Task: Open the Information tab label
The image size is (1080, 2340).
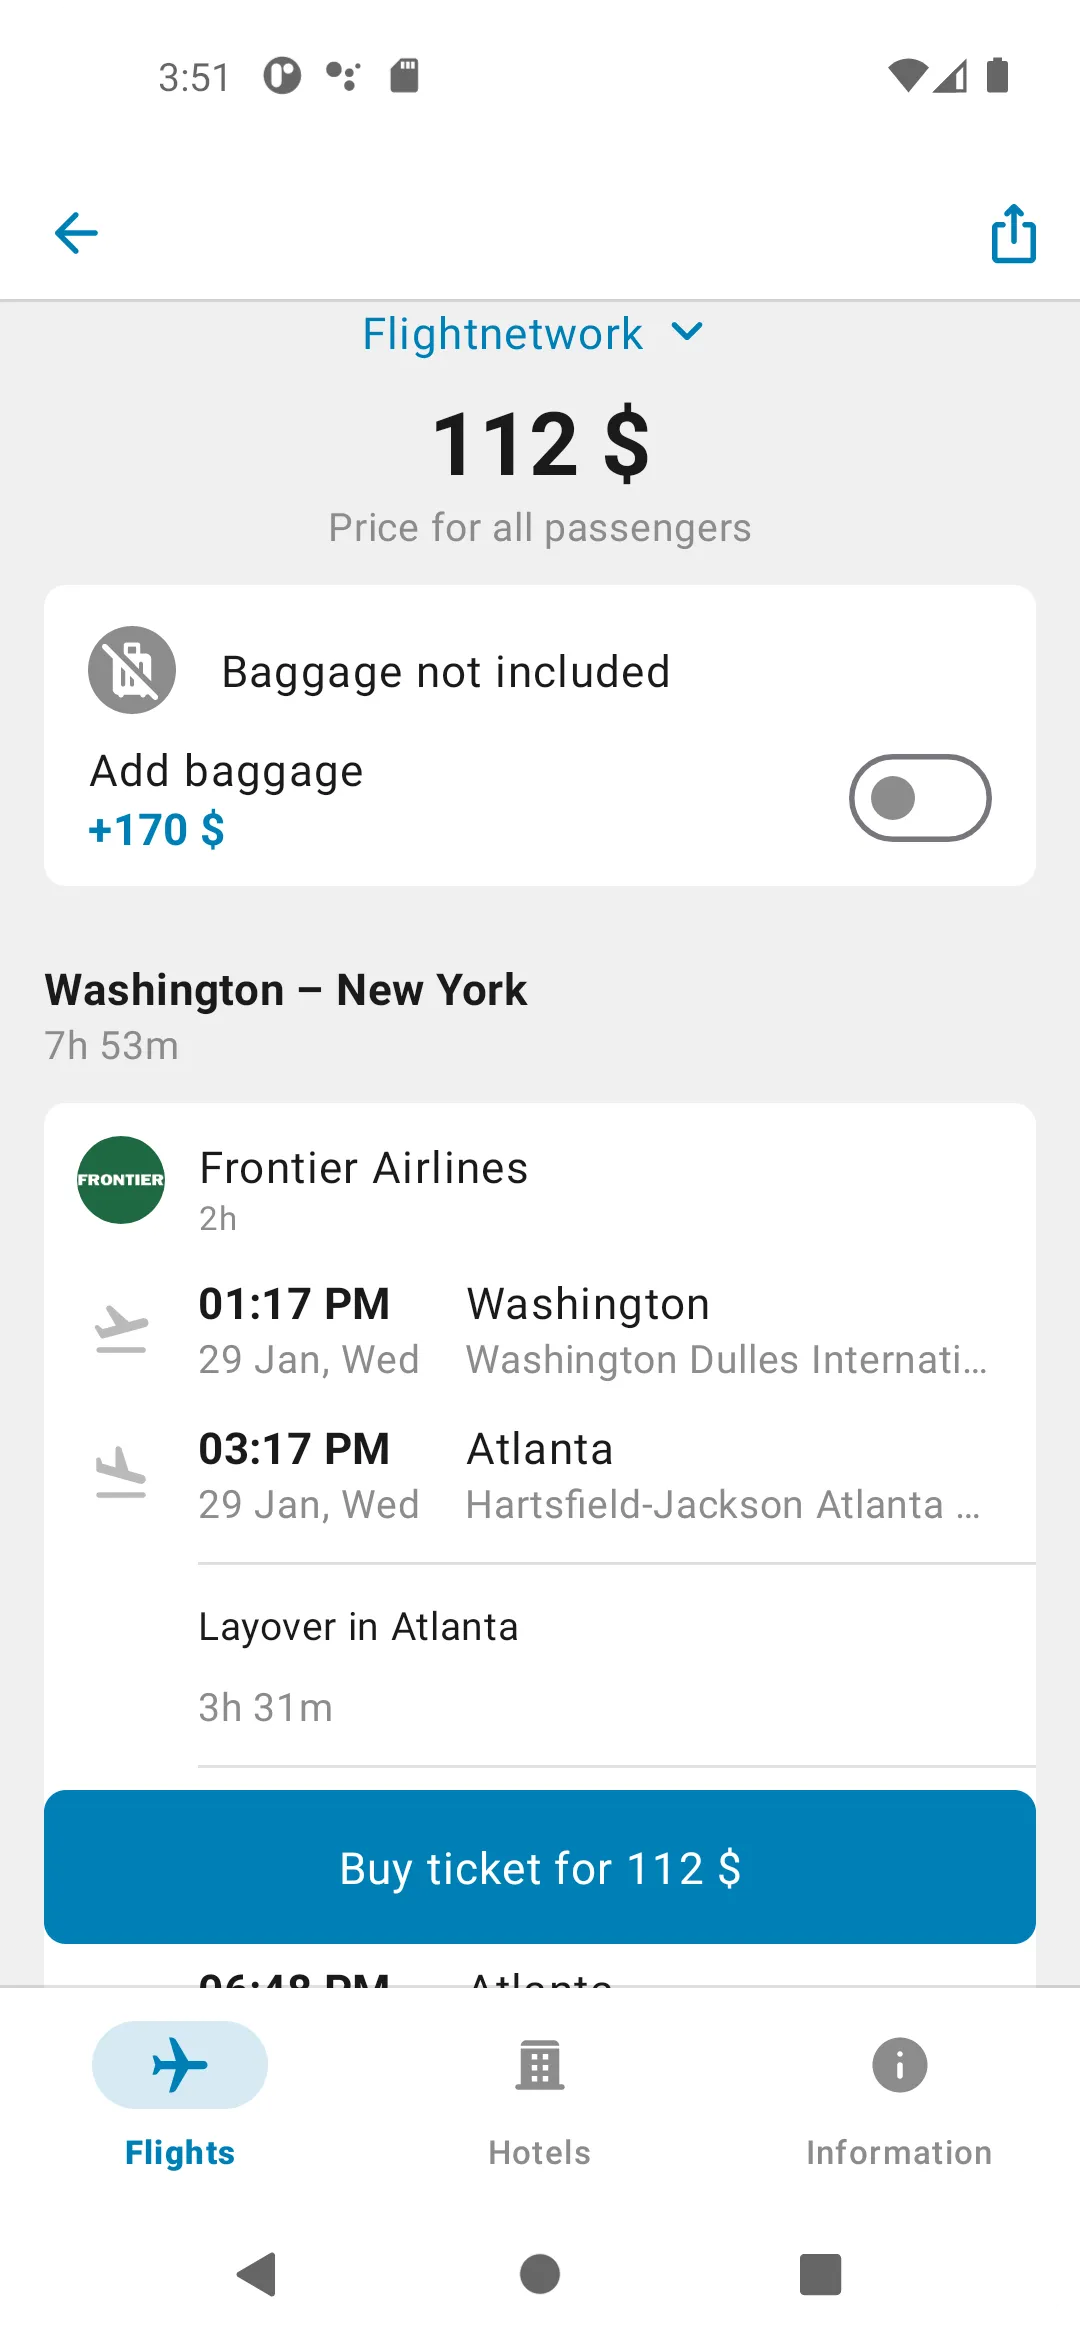Action: [x=899, y=2152]
